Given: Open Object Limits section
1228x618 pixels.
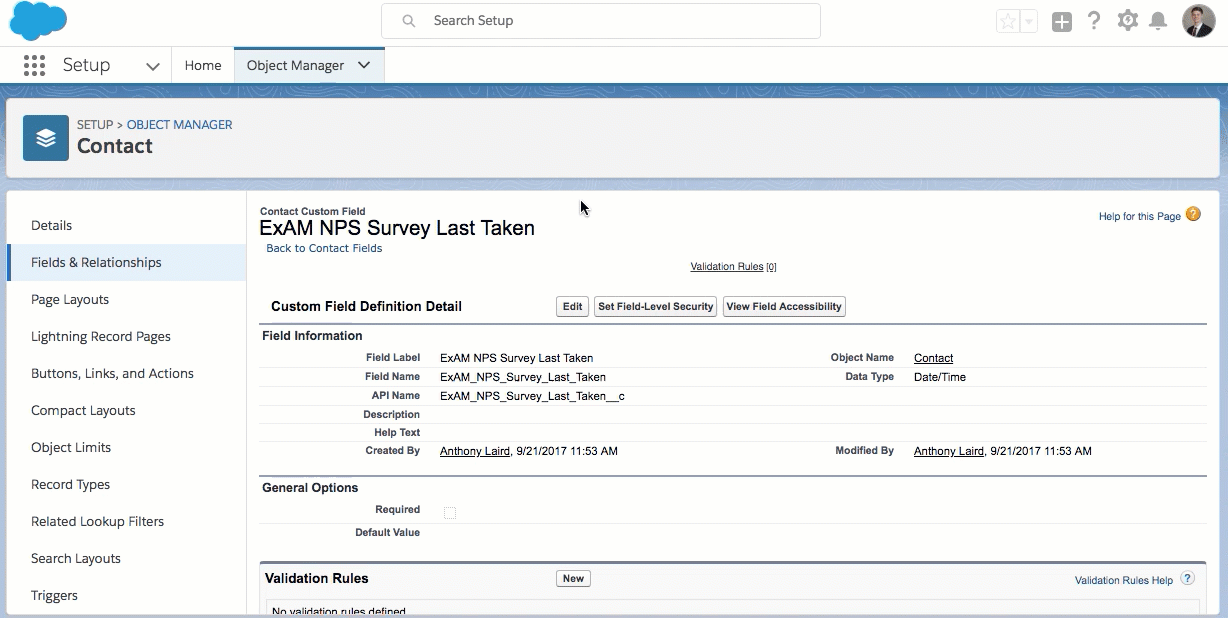Looking at the screenshot, I should pyautogui.click(x=126, y=447).
